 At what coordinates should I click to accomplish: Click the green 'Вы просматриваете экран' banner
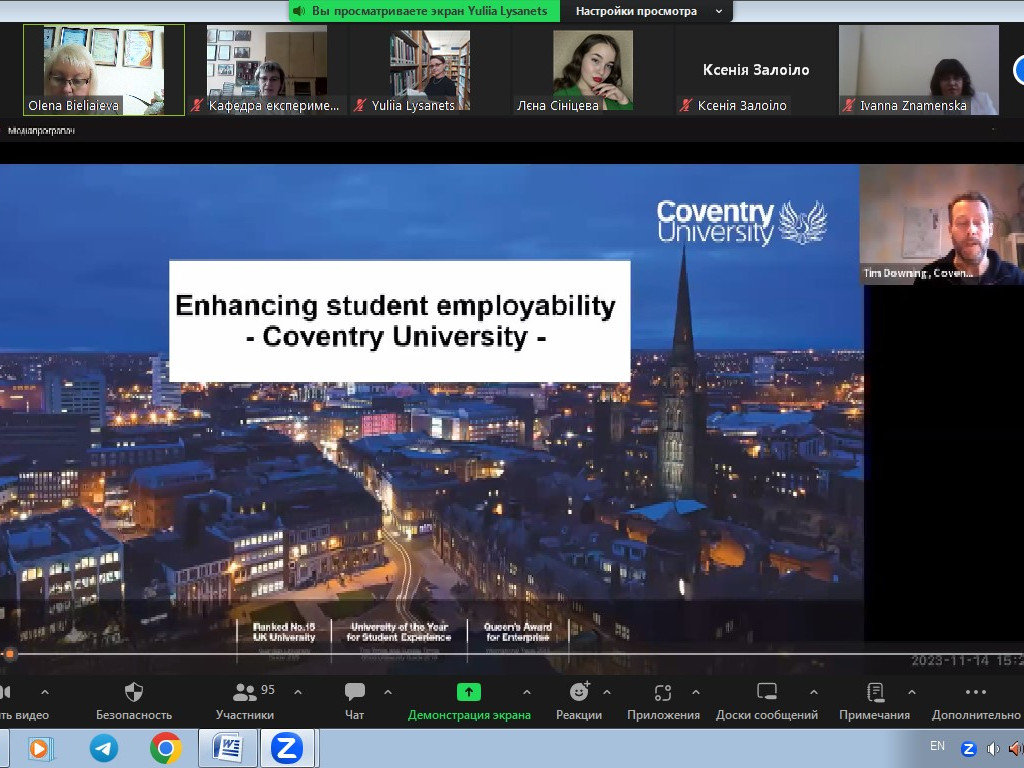pos(424,11)
